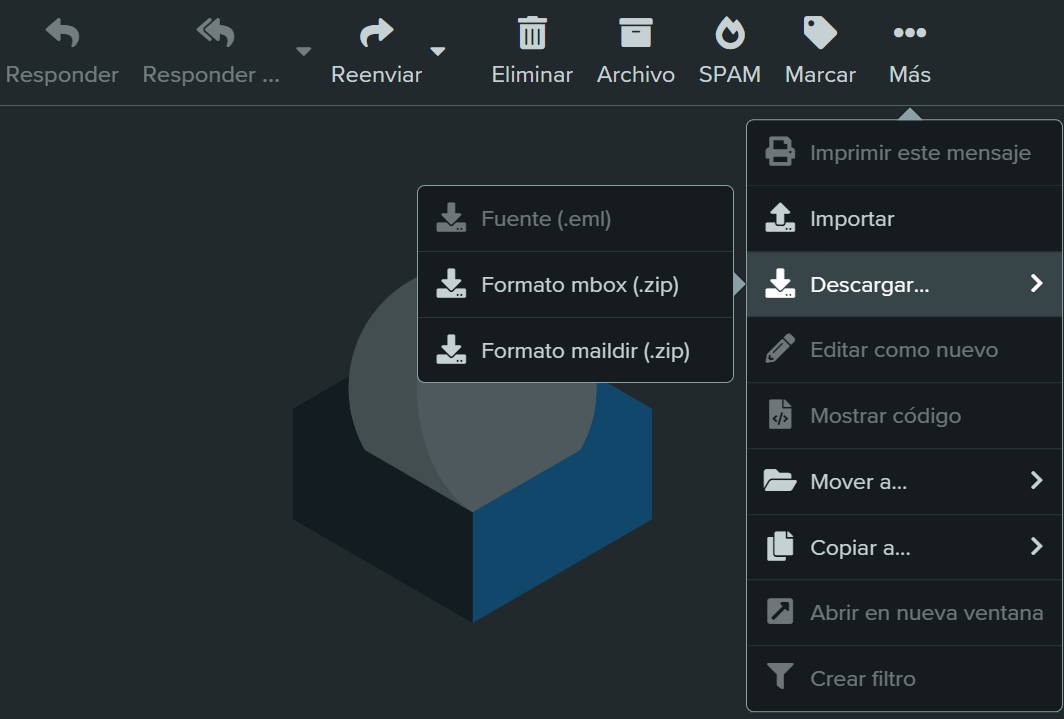Viewport: 1064px width, 719px height.
Task: Choose Importar from the Más menu
Action: [x=905, y=218]
